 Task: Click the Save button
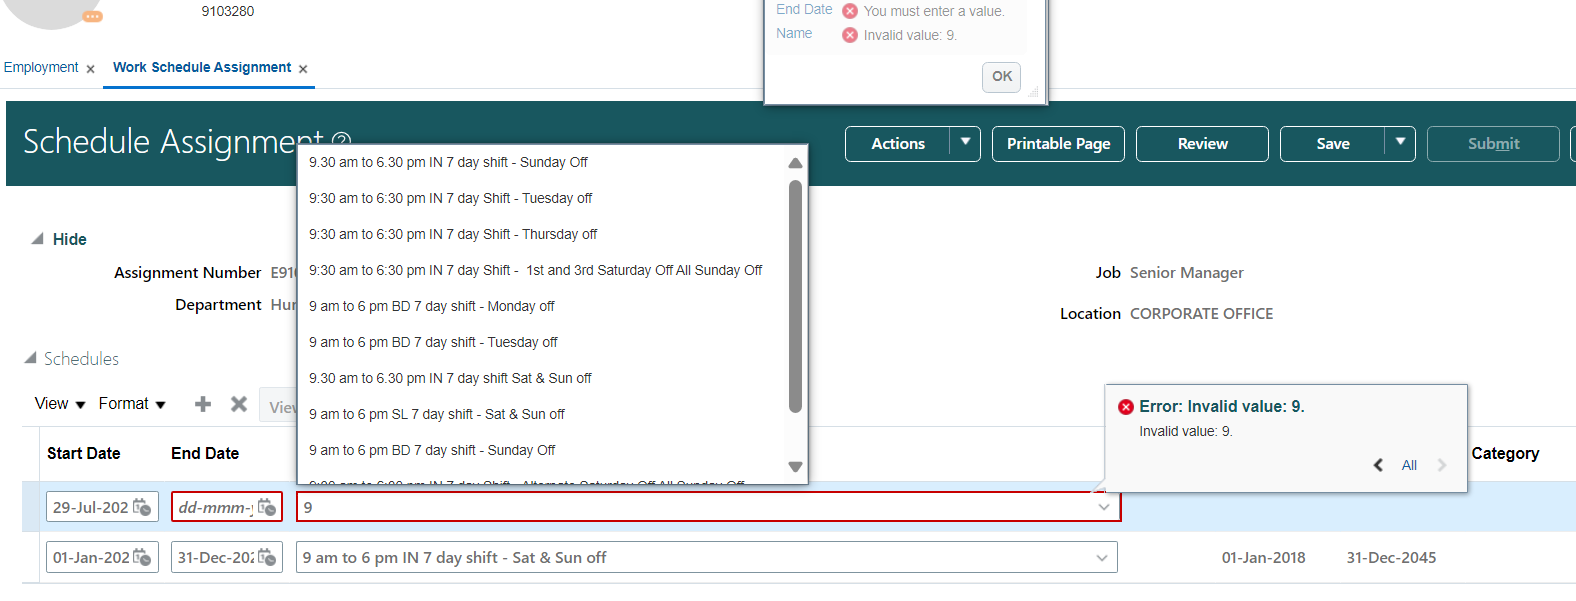(x=1332, y=144)
